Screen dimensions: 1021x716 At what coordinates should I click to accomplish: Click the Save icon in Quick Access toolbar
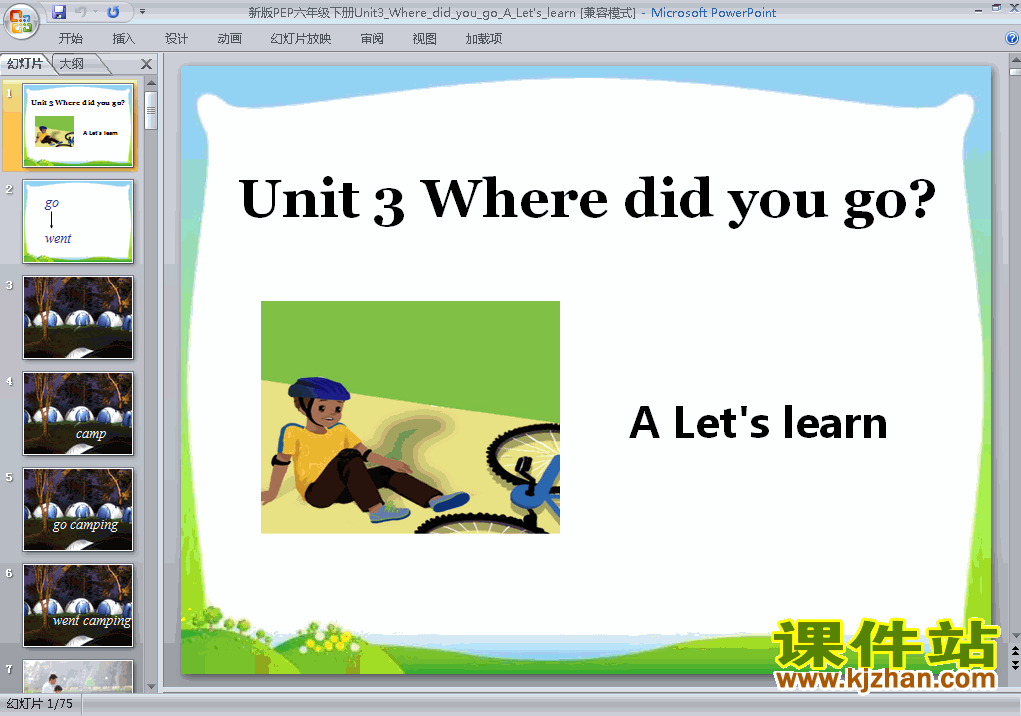pyautogui.click(x=59, y=12)
